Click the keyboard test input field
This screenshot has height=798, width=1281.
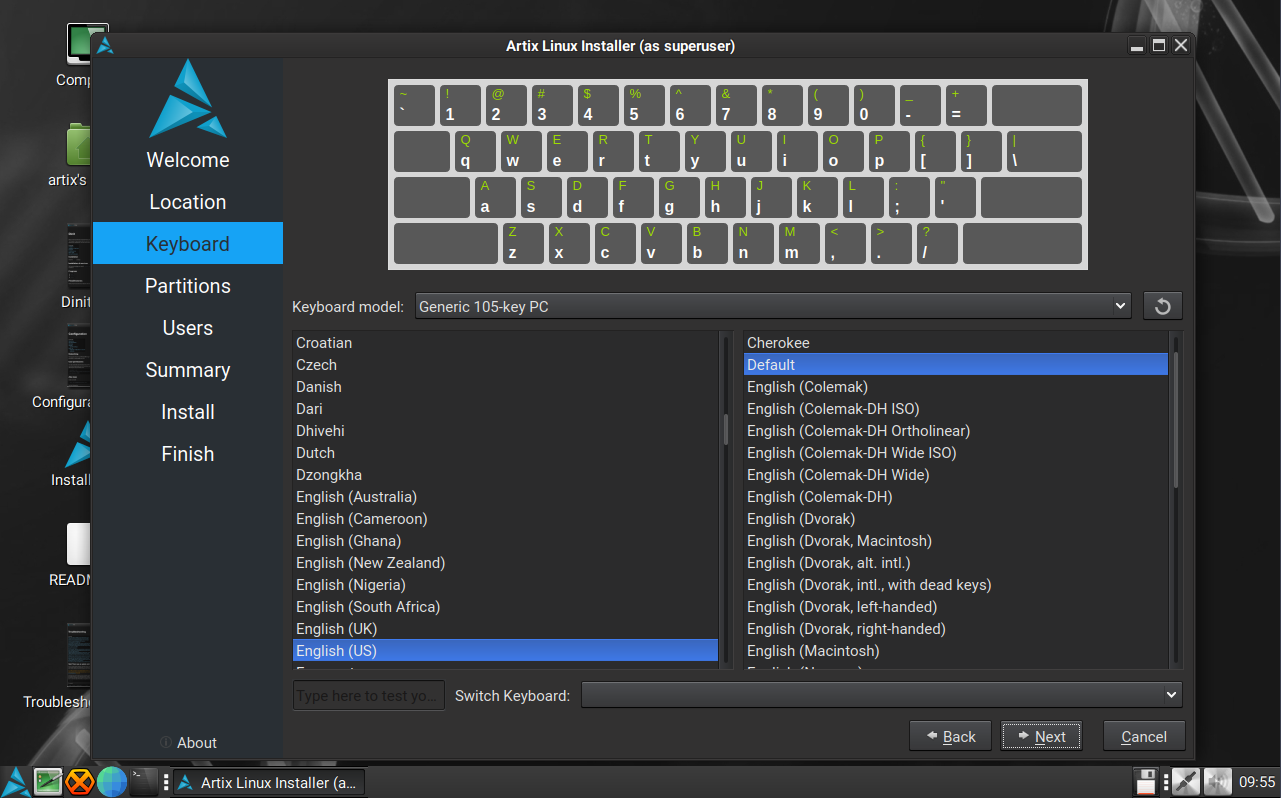click(x=368, y=695)
